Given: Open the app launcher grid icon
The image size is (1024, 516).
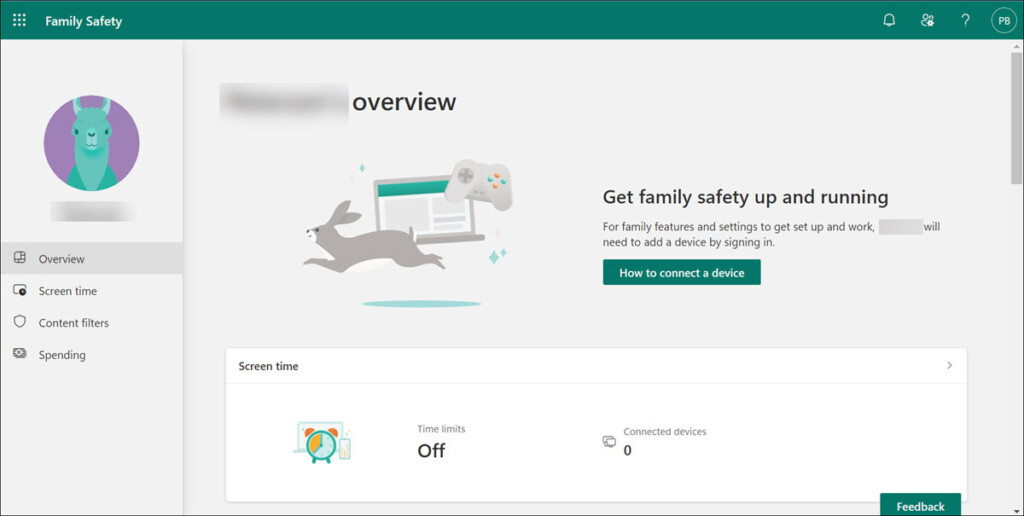Looking at the screenshot, I should (20, 20).
